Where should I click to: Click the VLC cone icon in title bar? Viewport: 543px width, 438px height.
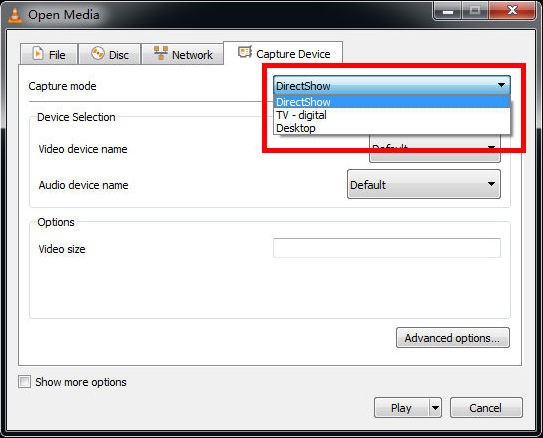tap(15, 15)
